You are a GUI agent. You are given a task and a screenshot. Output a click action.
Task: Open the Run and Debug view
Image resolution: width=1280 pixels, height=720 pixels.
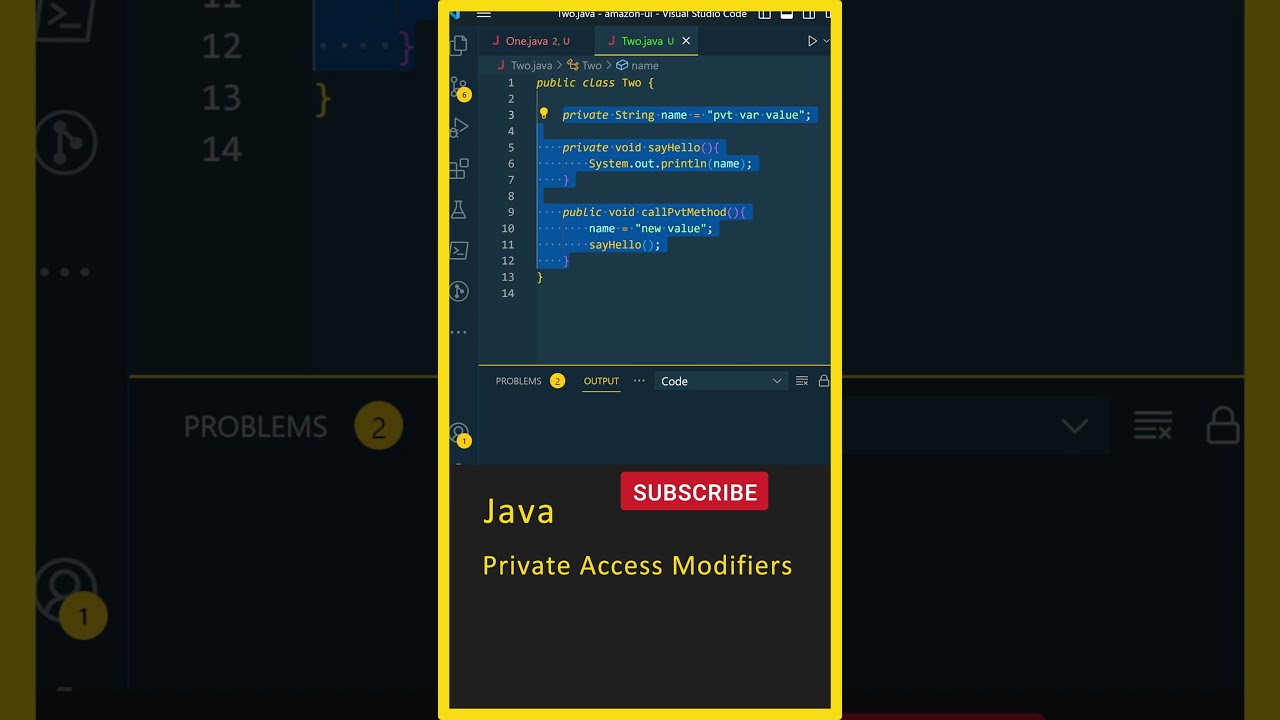(459, 127)
